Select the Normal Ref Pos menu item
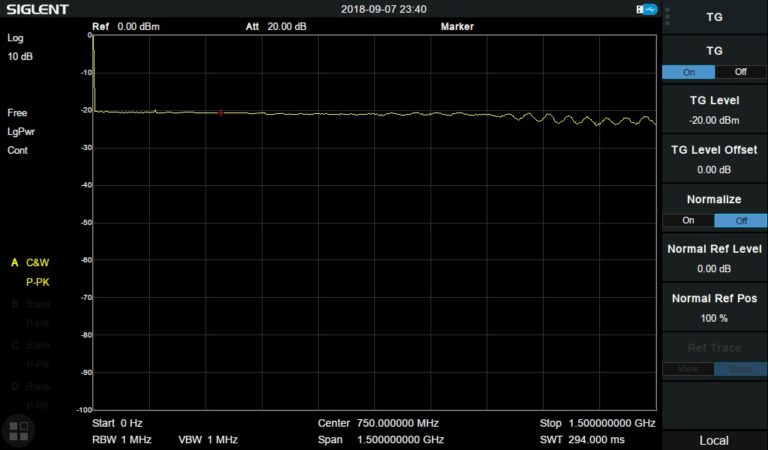Image resolution: width=768 pixels, height=450 pixels. pyautogui.click(x=714, y=307)
